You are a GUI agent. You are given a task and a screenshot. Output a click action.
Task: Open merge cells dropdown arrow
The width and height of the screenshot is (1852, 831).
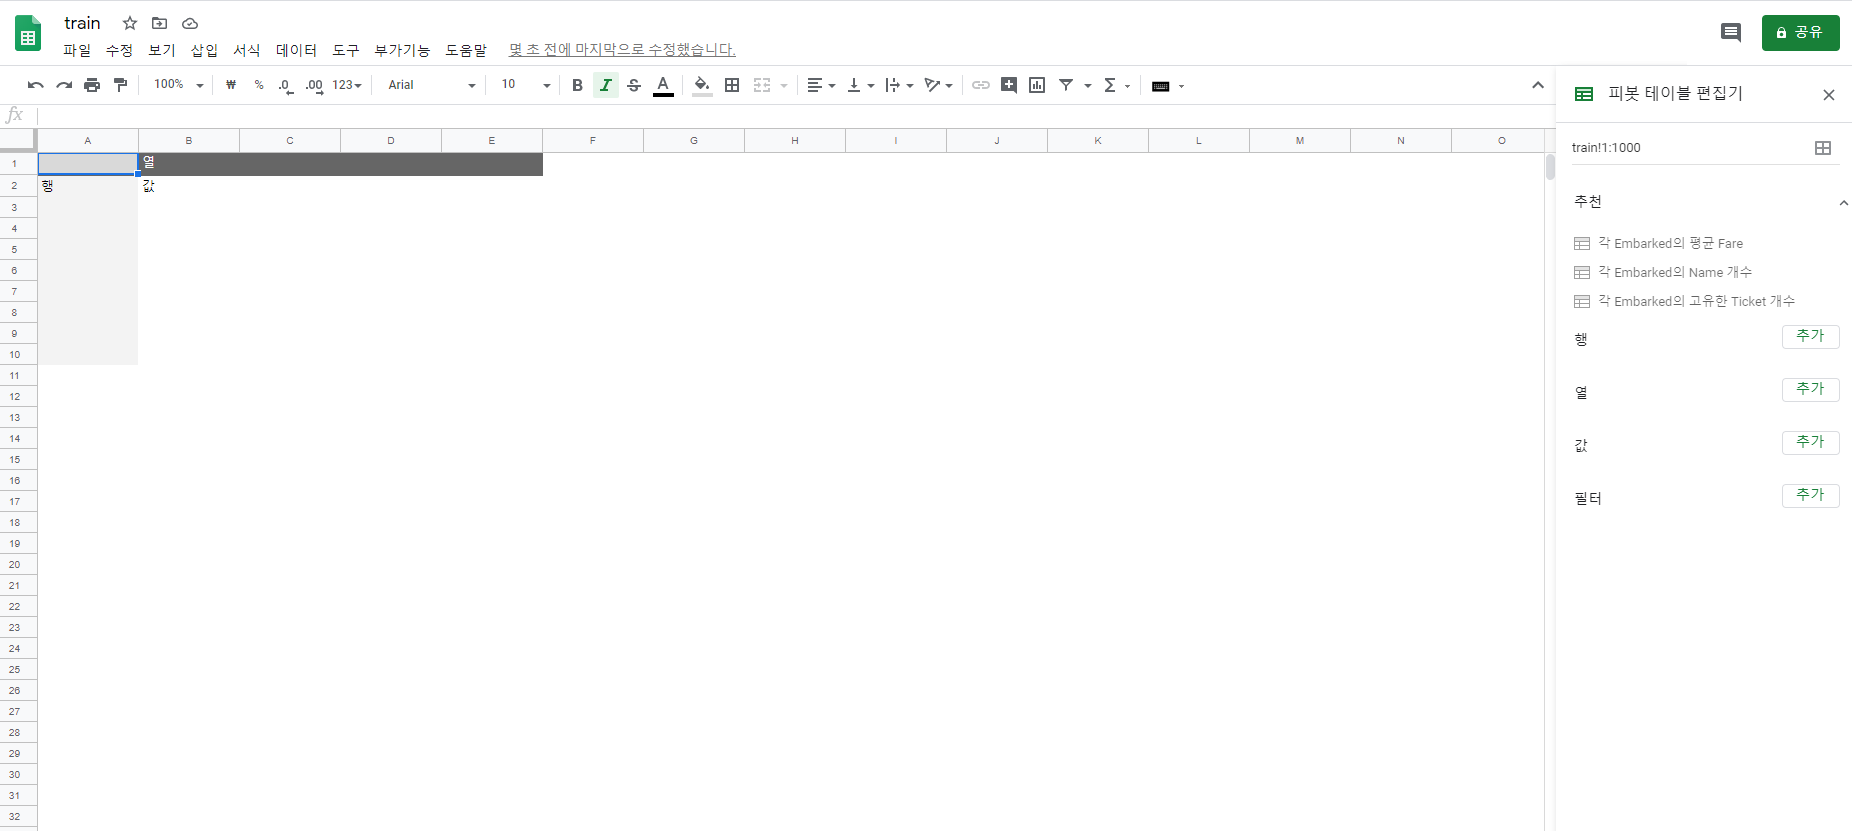point(784,86)
